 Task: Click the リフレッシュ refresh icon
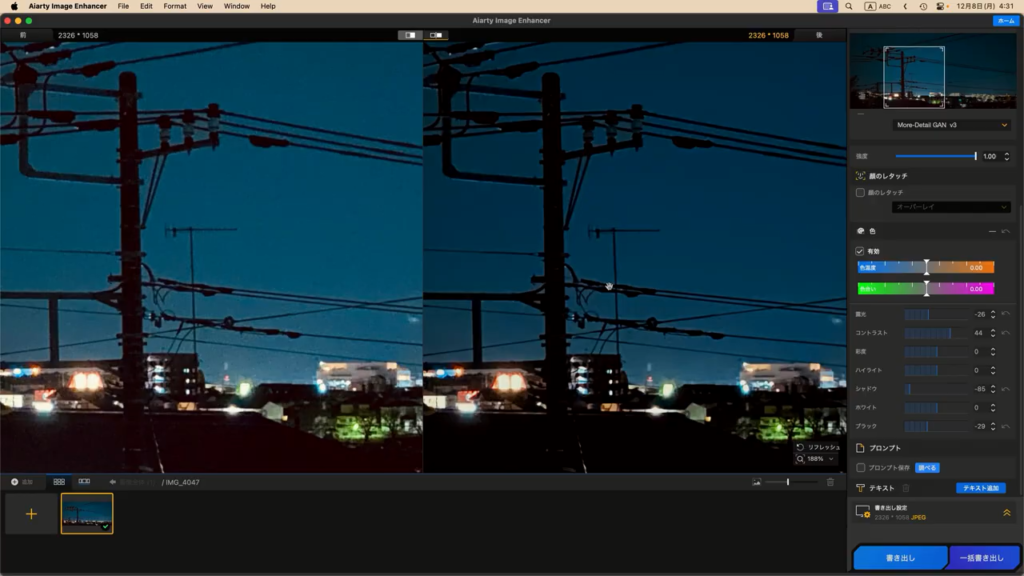[x=801, y=447]
